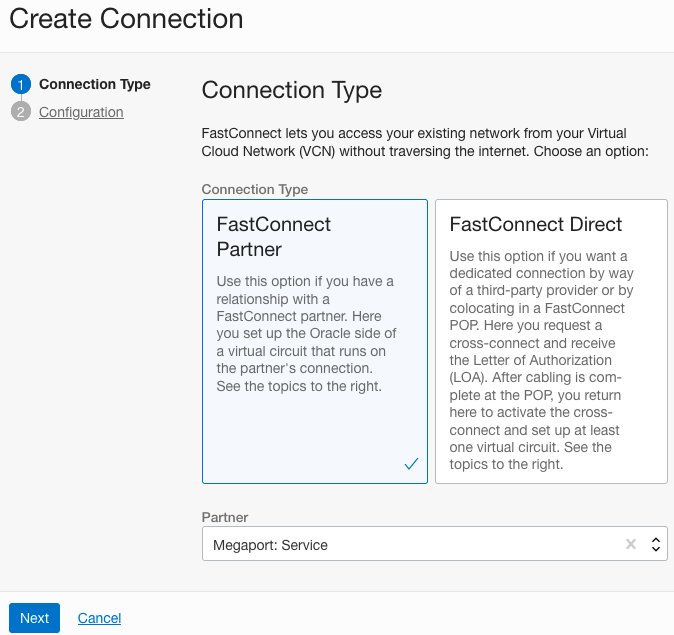Go to the Connection Type step

coord(95,84)
